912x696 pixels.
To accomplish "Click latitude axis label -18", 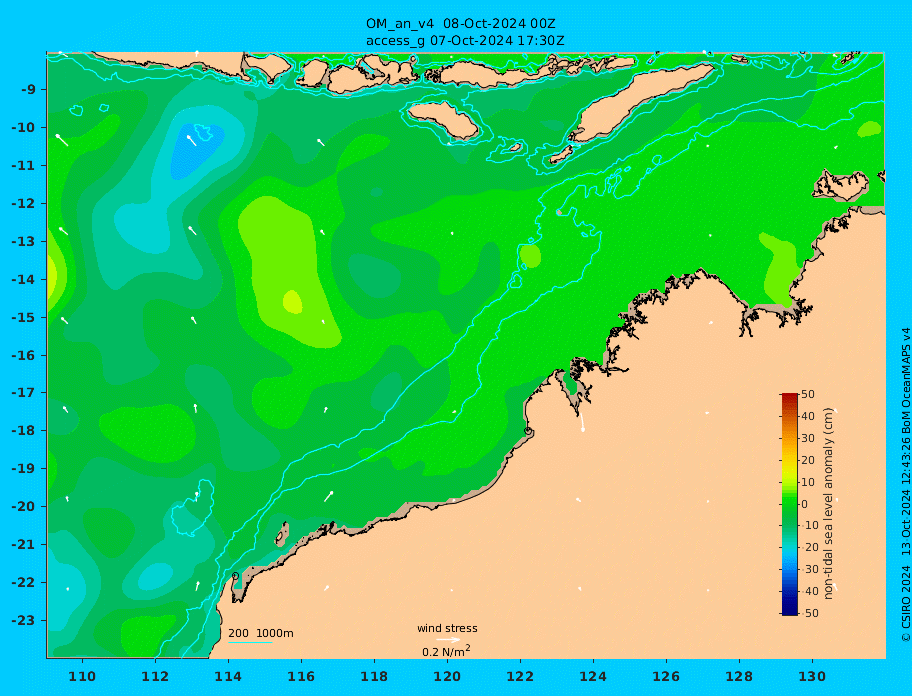I will (23, 431).
